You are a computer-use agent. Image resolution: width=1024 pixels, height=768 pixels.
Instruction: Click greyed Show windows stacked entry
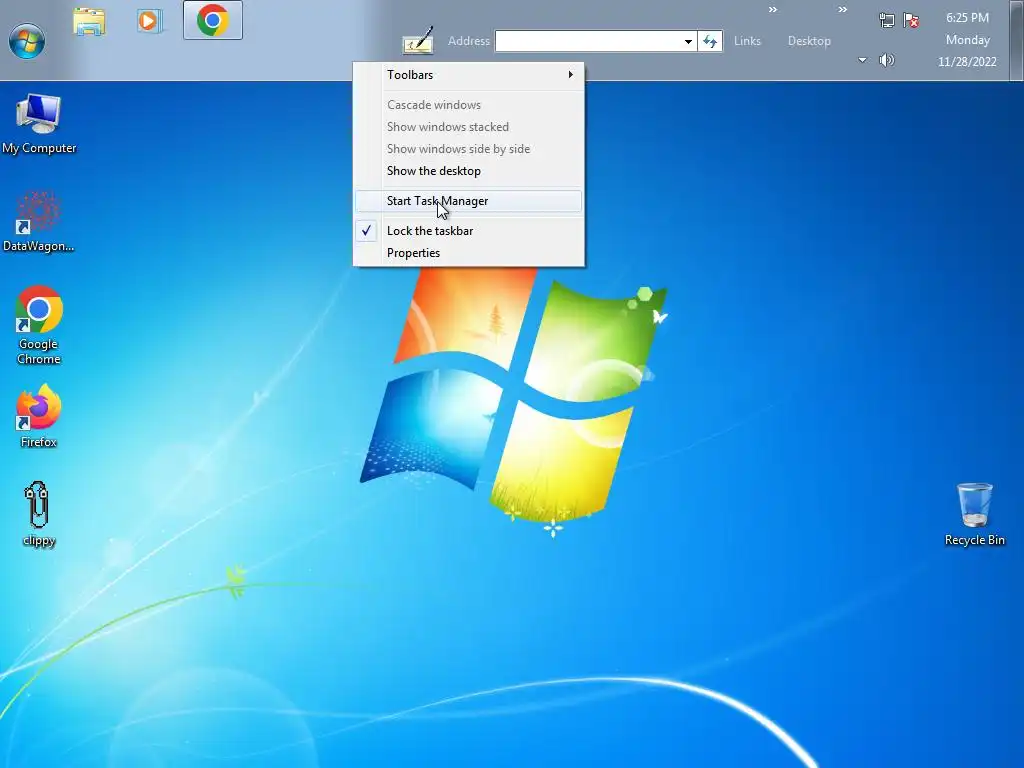tap(468, 127)
